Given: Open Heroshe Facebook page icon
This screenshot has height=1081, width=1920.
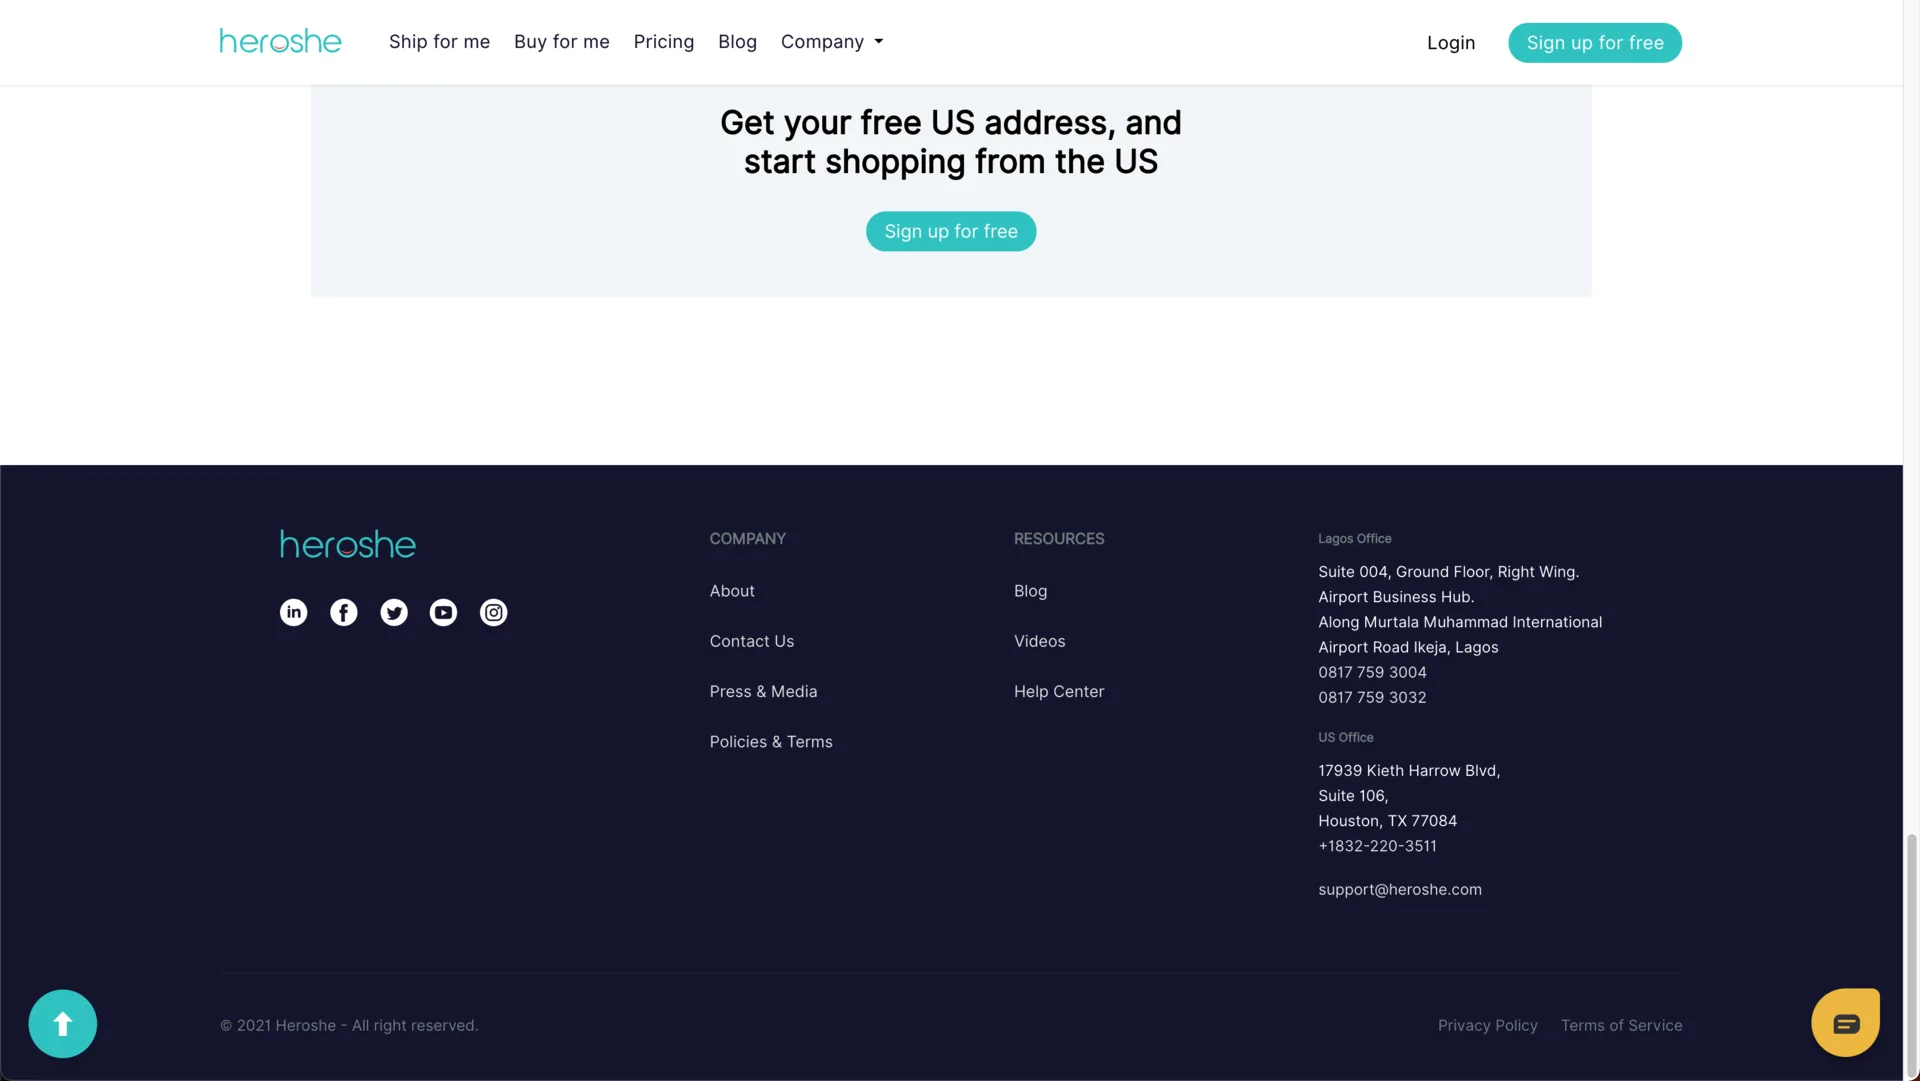Looking at the screenshot, I should (343, 612).
